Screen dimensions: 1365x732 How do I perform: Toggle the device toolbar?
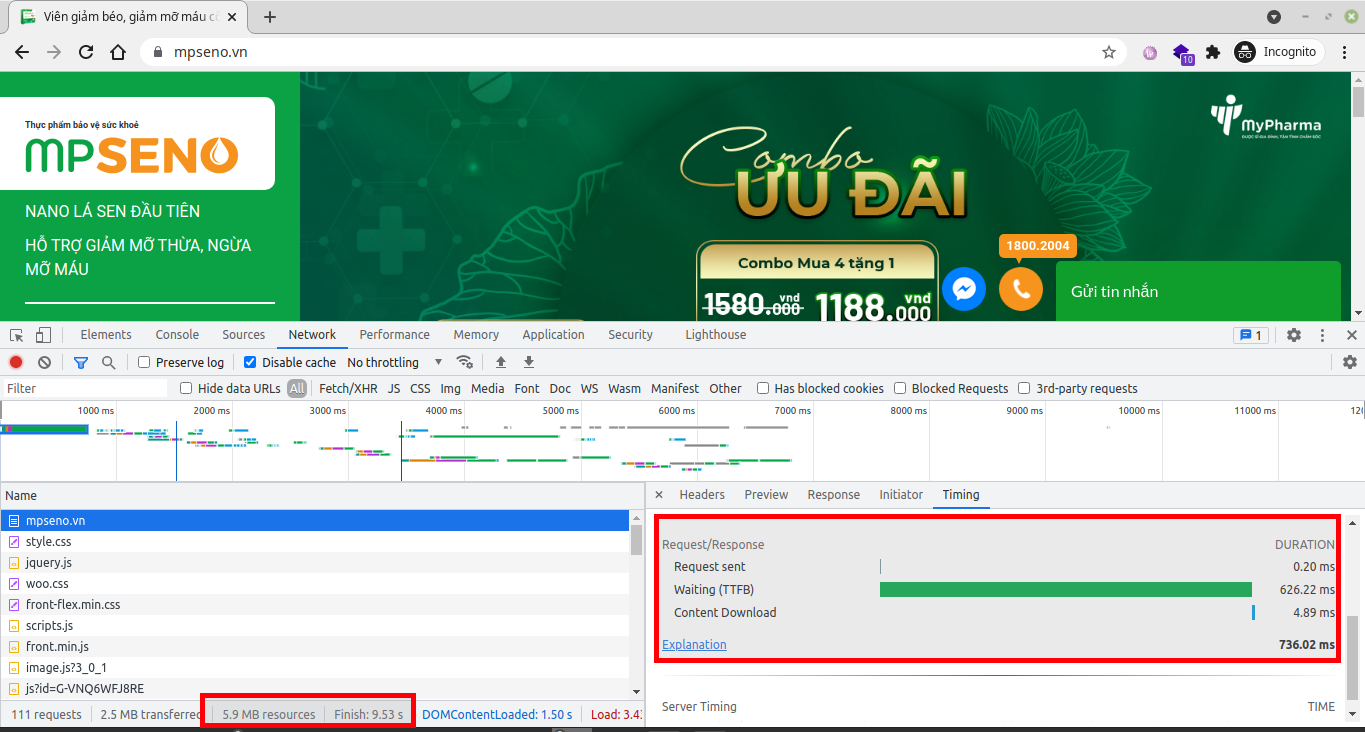click(x=43, y=335)
